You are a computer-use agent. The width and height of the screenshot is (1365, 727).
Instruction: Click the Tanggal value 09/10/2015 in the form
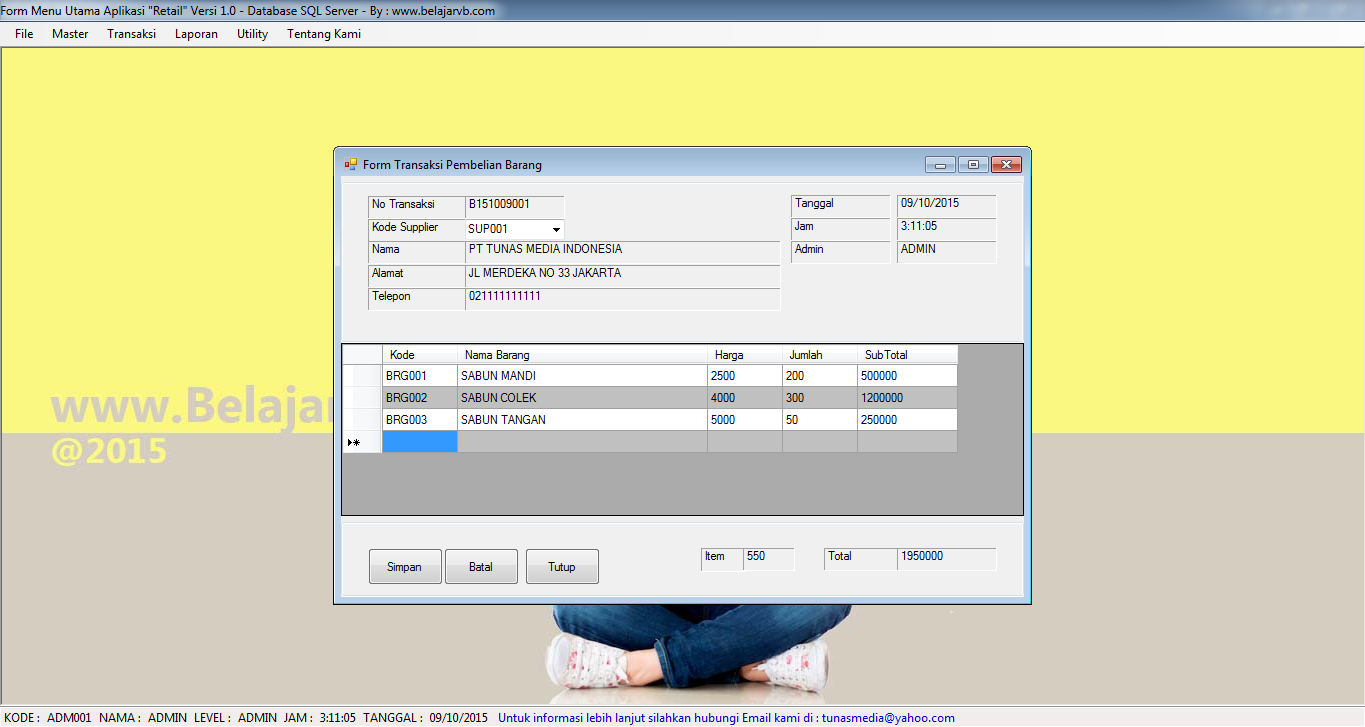click(946, 206)
